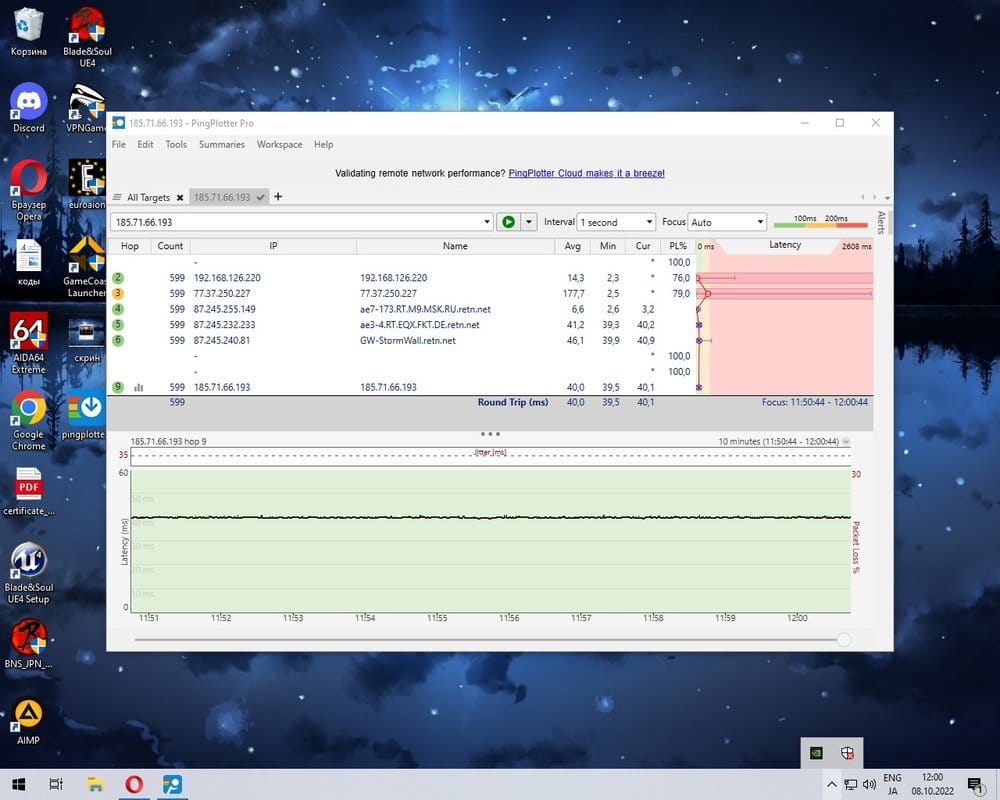
Task: Select the green hop 2 circle icon
Action: click(x=118, y=278)
